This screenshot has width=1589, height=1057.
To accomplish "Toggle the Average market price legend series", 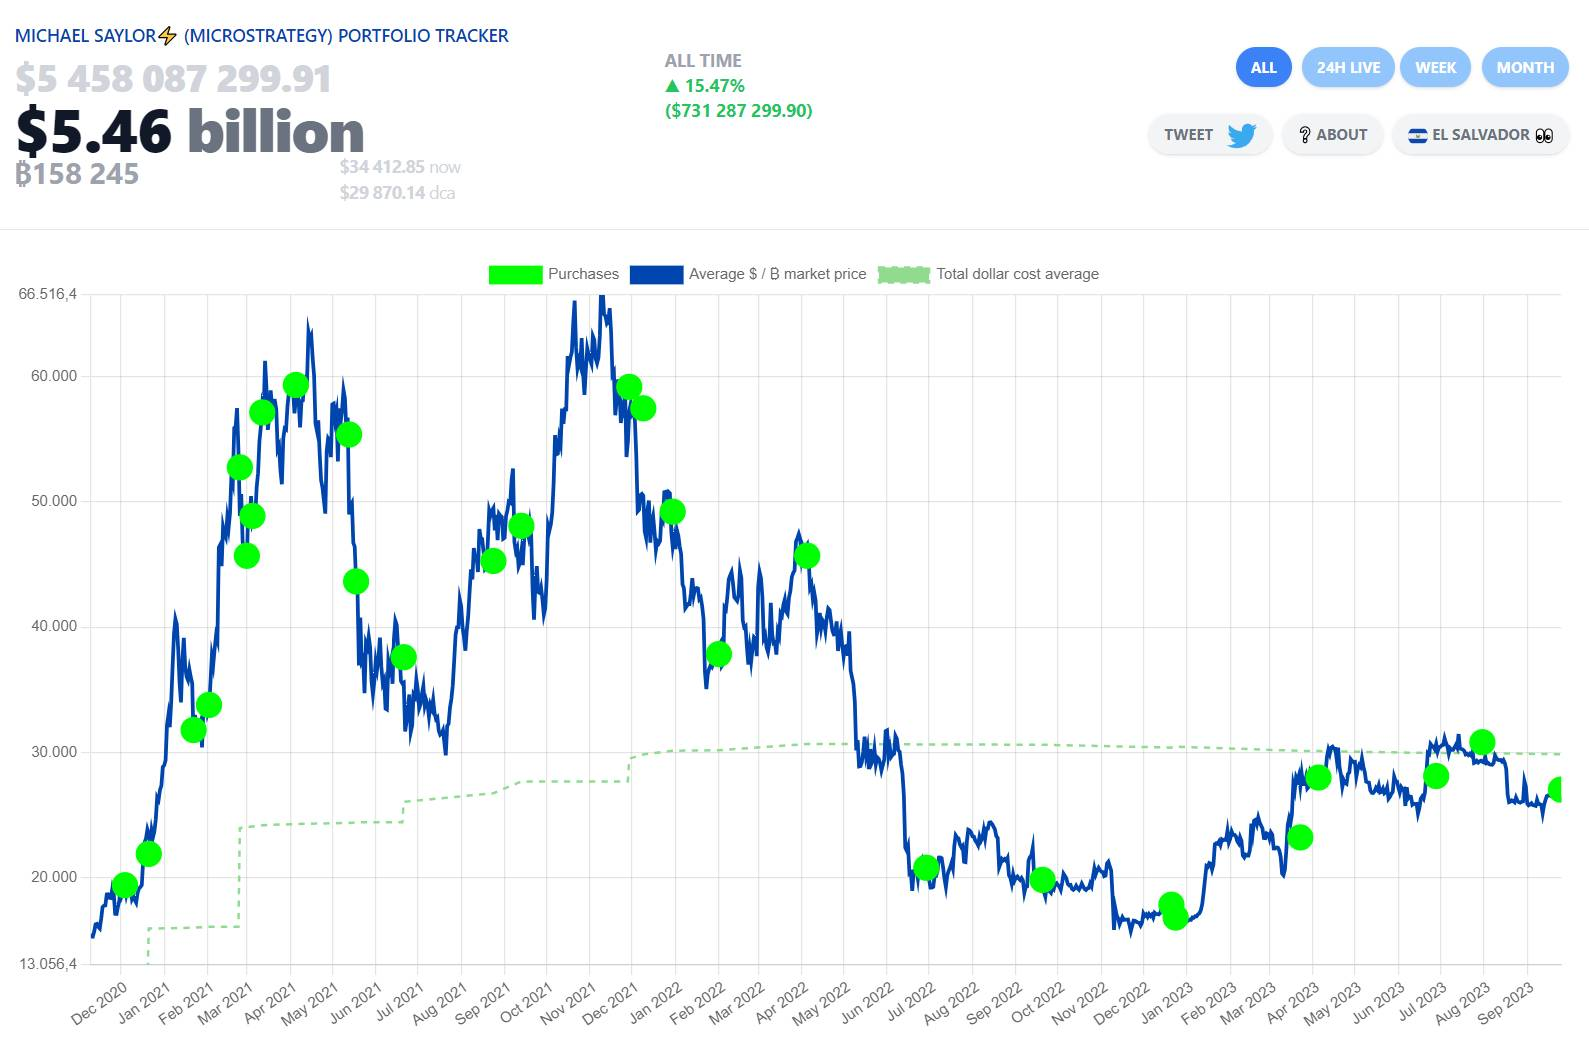I will point(748,274).
